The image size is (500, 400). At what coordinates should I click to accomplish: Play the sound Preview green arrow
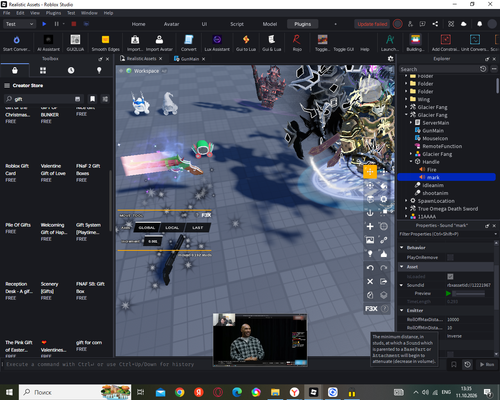point(448,293)
